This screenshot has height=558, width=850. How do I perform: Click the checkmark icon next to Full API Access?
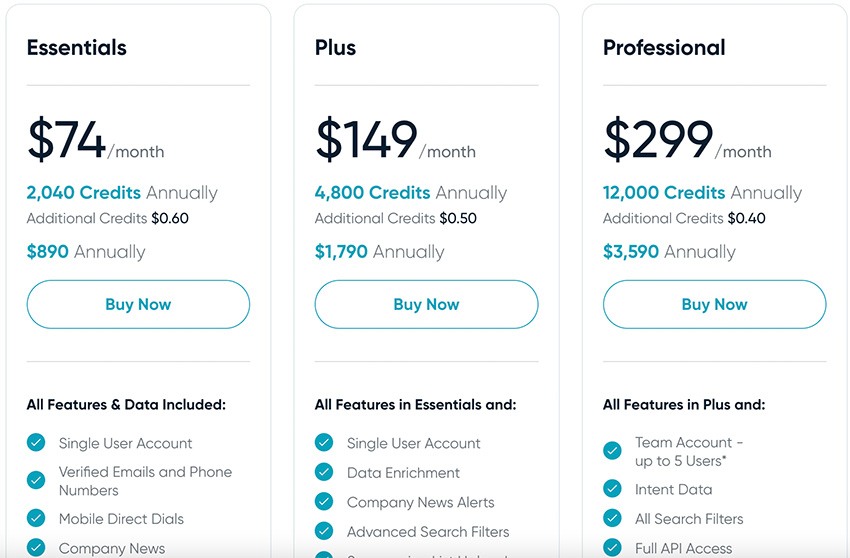click(613, 547)
